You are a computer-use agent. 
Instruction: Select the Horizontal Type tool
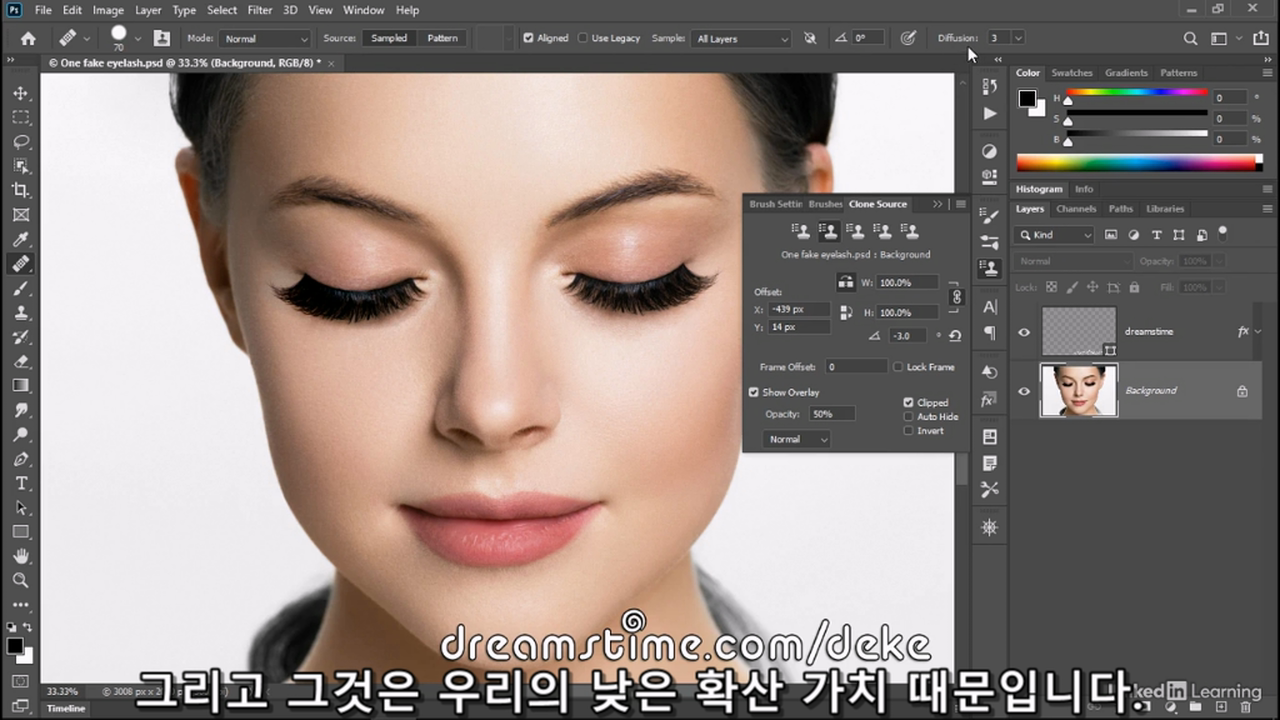pyautogui.click(x=21, y=483)
